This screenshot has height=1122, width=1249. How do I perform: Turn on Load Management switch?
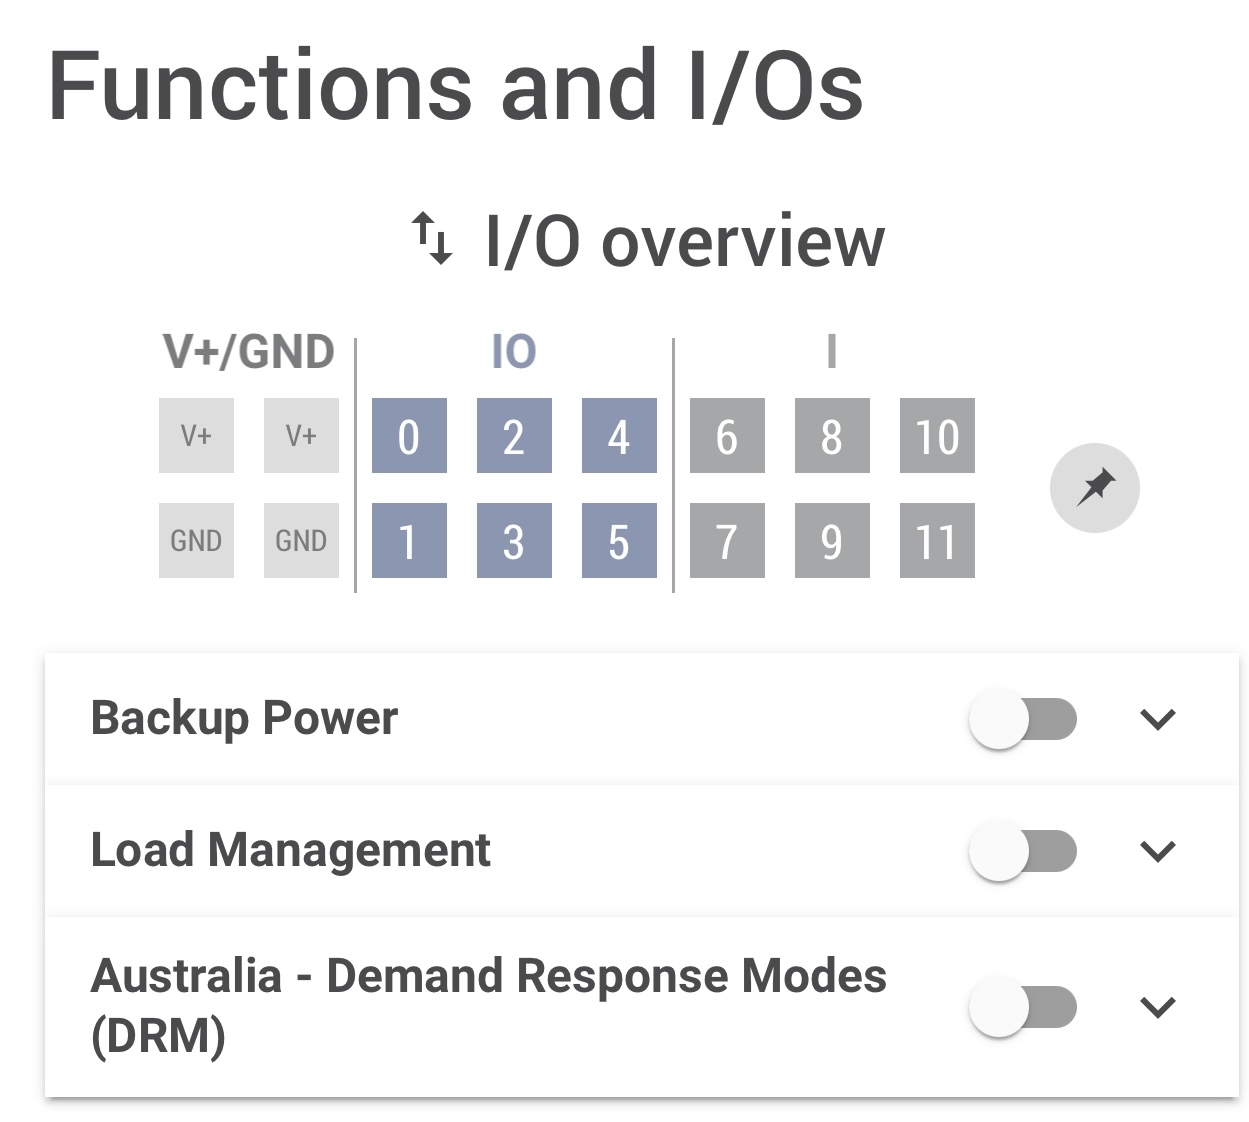coord(1022,851)
